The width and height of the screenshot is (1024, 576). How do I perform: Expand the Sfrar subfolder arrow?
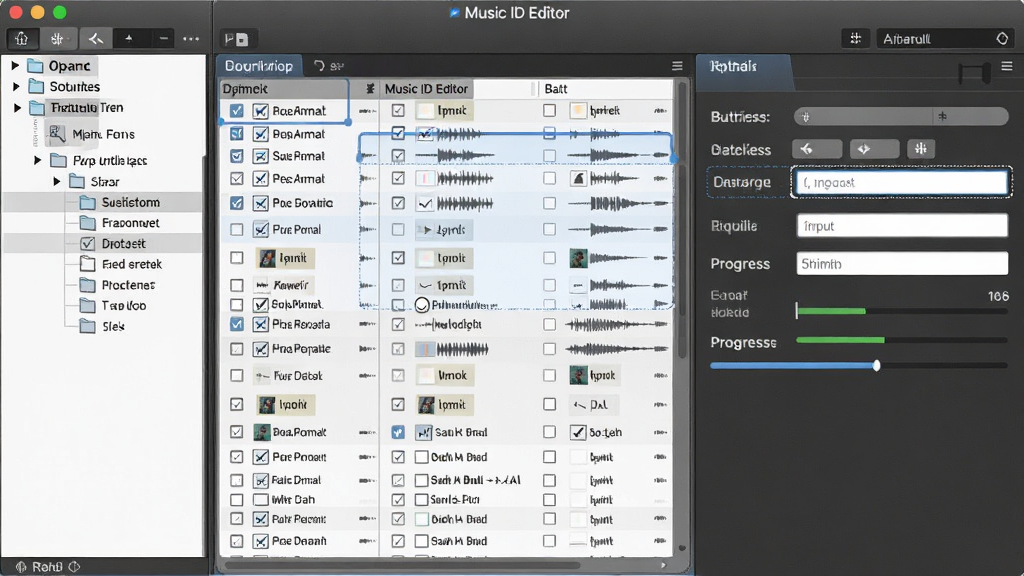[57, 182]
